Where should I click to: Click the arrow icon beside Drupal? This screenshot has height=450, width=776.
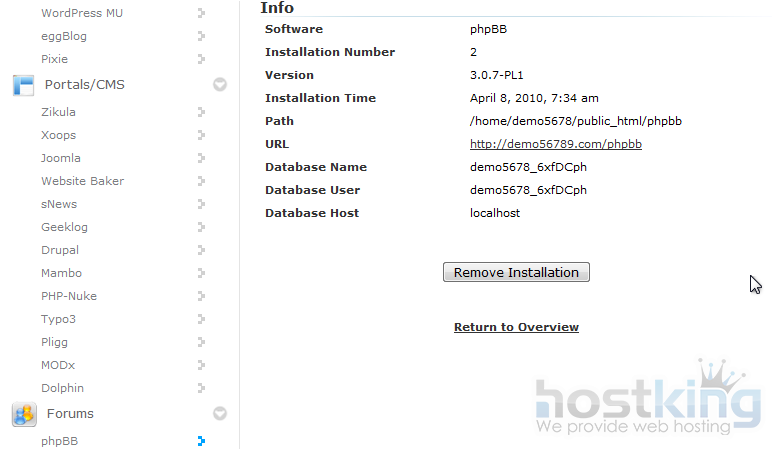click(201, 250)
